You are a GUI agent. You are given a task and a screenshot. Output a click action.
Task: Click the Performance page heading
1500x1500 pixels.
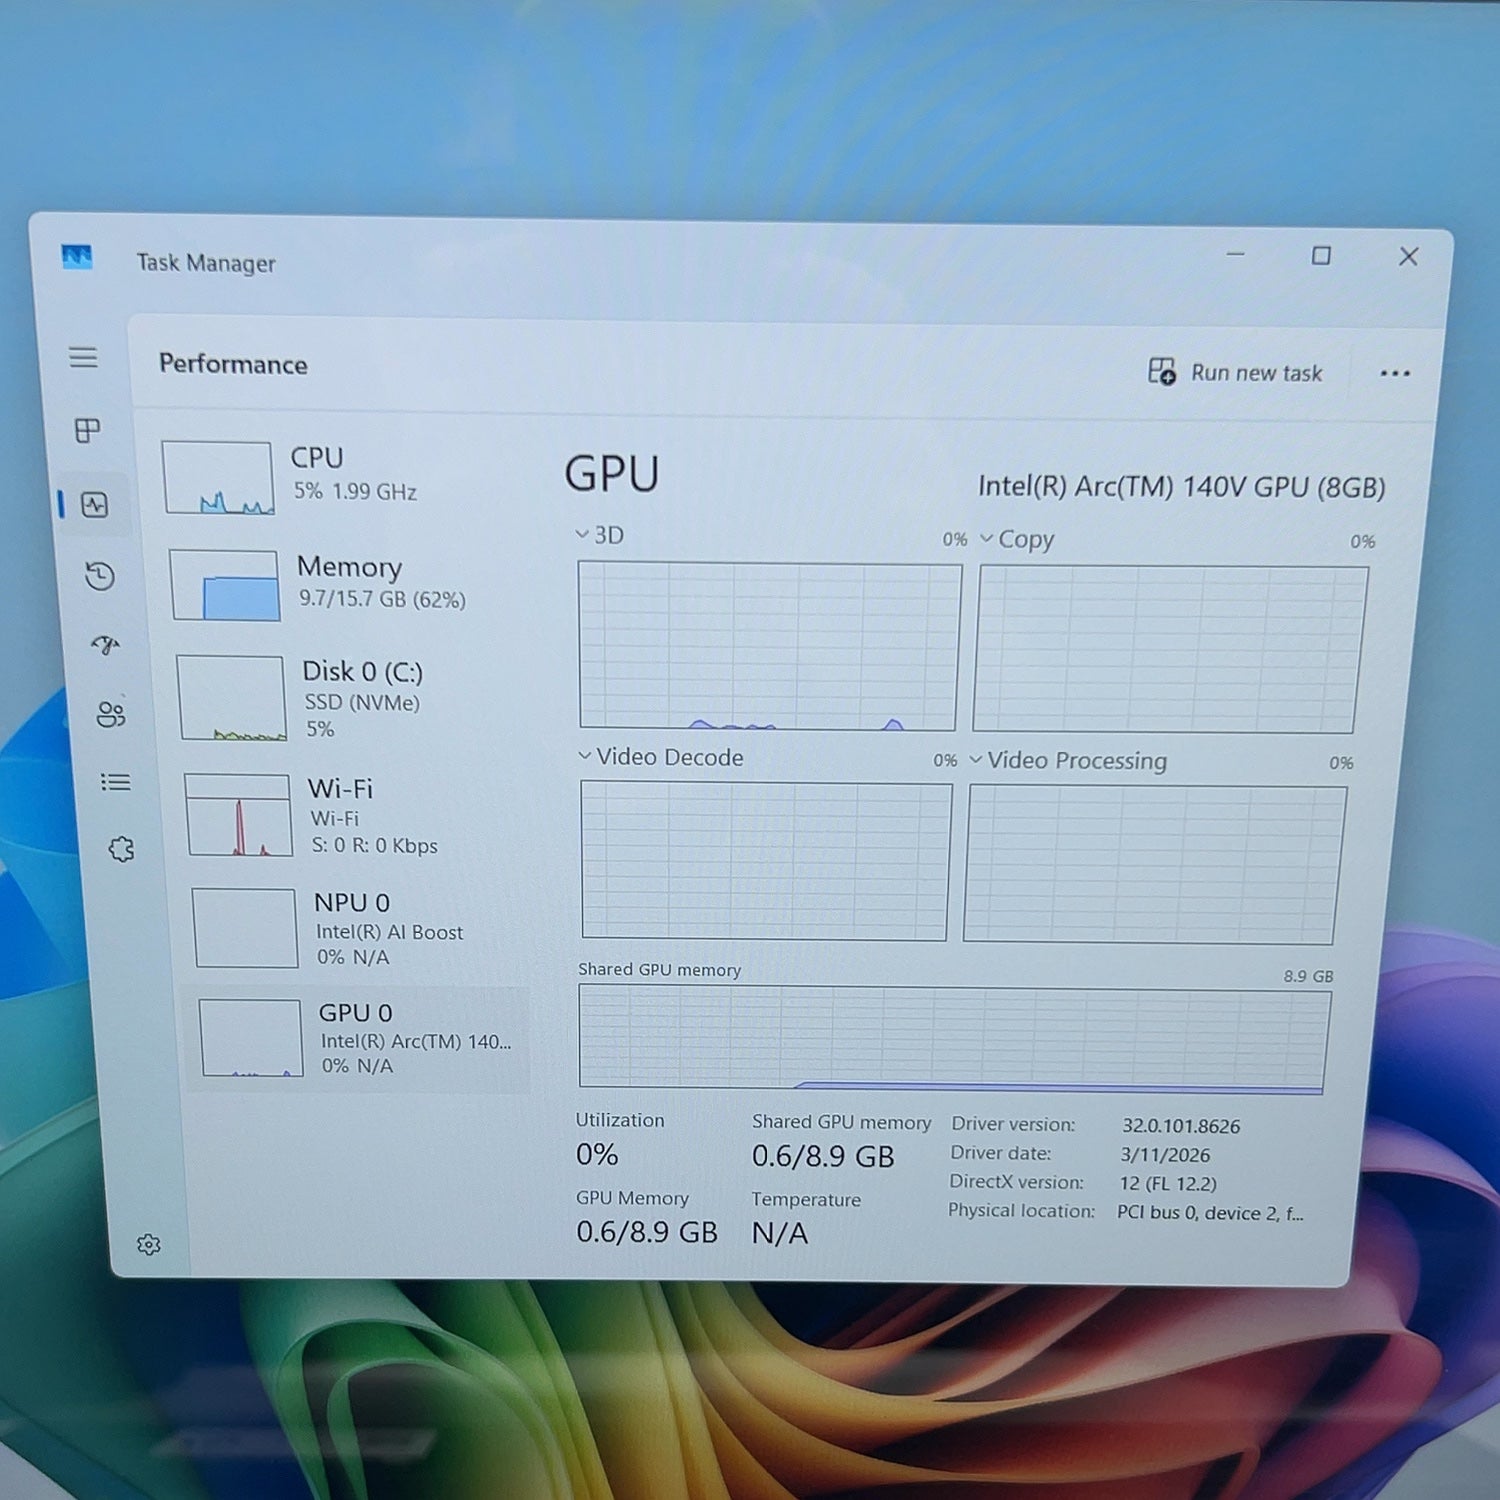[x=233, y=364]
